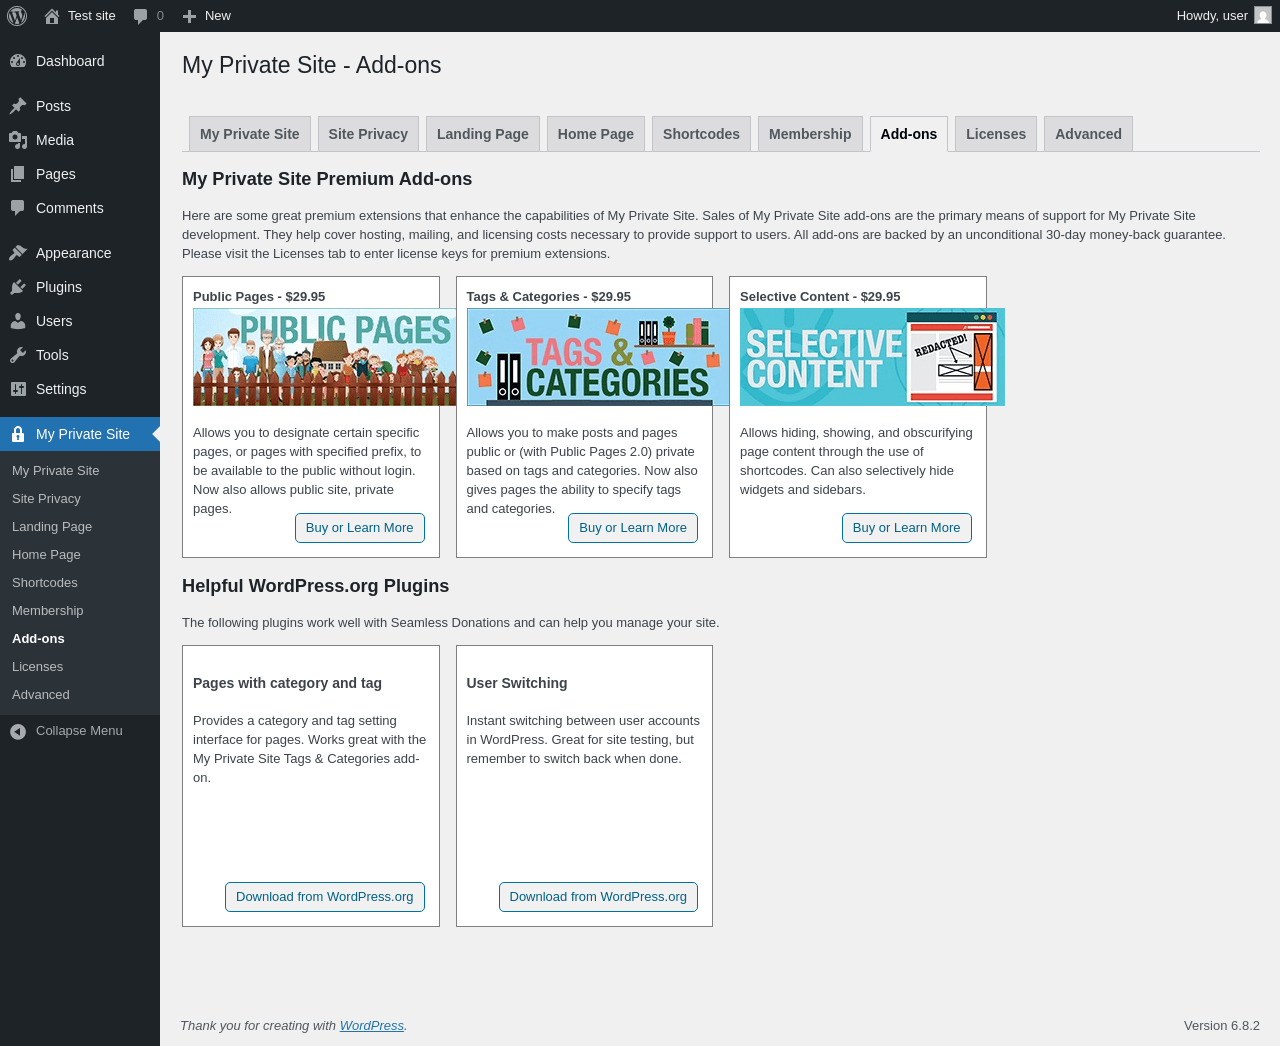Click the Collapse Menu label
Viewport: 1280px width, 1046px height.
pyautogui.click(x=79, y=731)
